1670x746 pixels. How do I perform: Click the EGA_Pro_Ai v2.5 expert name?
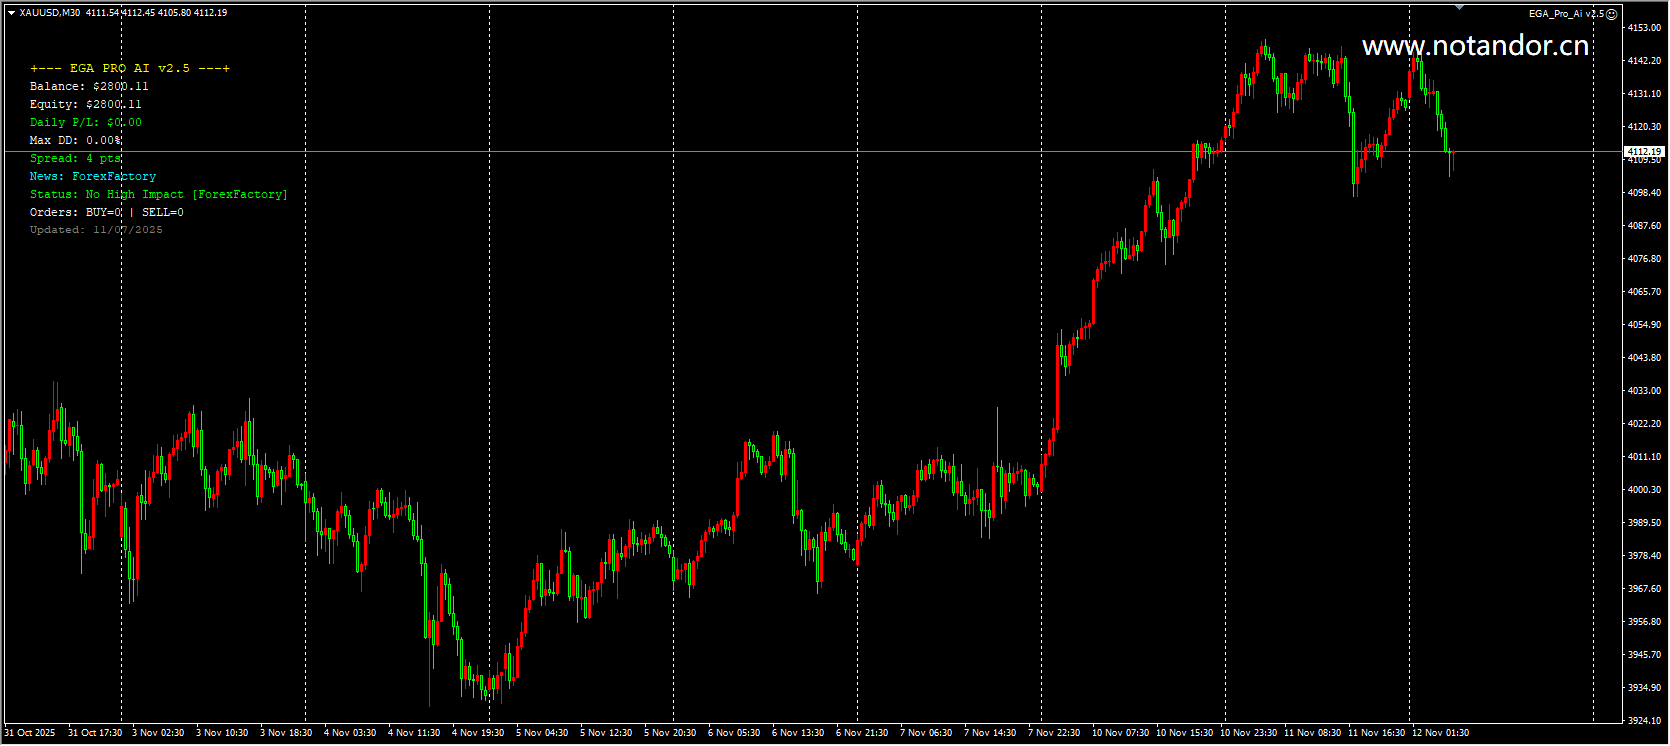click(1566, 14)
